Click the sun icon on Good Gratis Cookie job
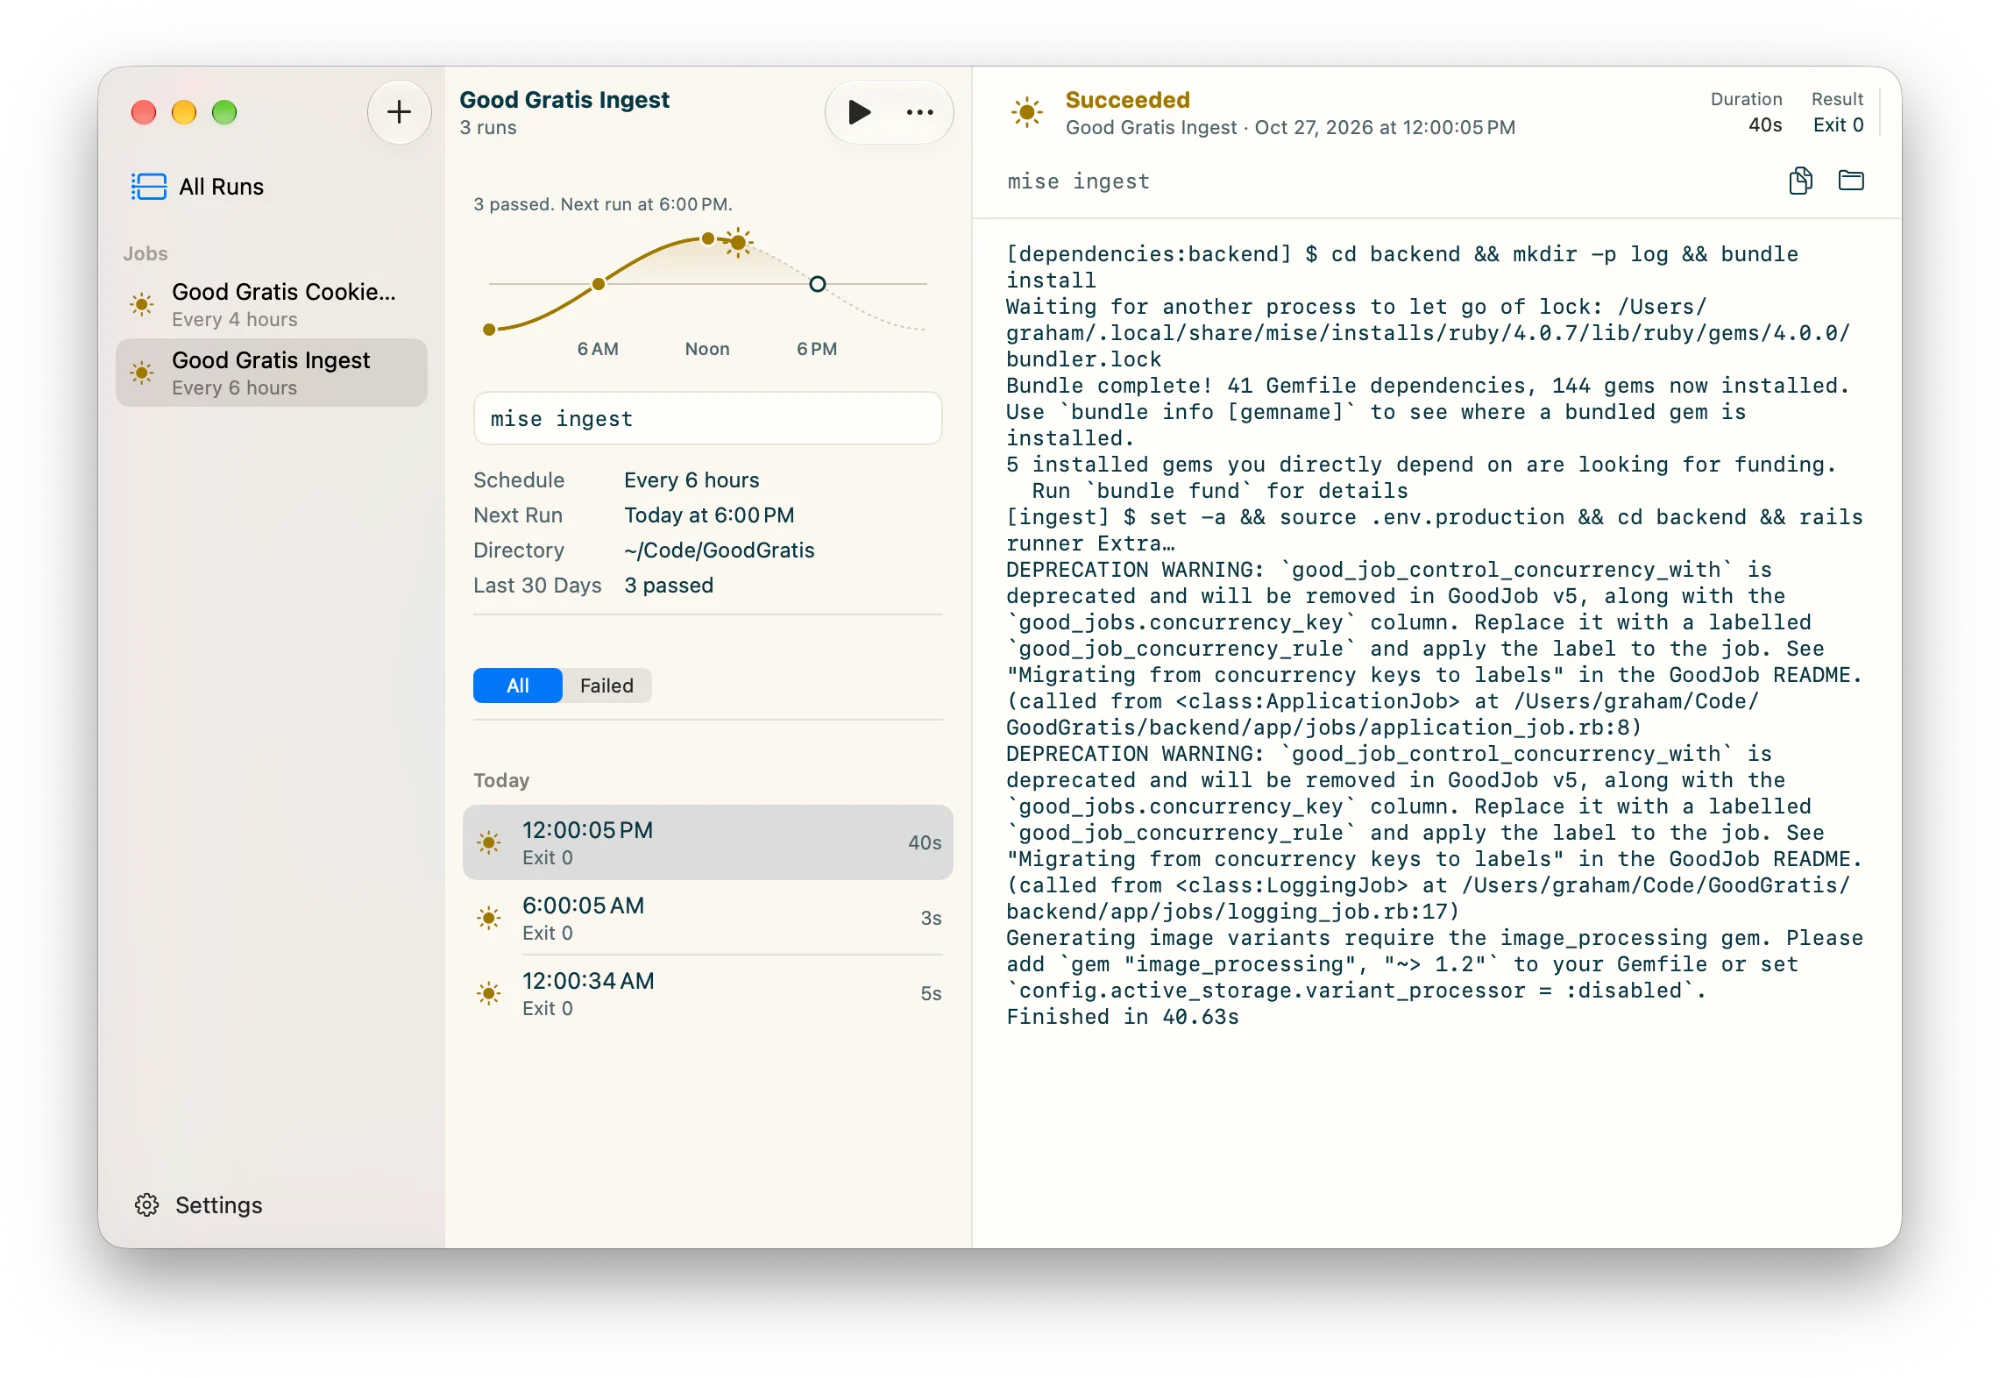Screen dimensions: 2000x1378 (142, 304)
